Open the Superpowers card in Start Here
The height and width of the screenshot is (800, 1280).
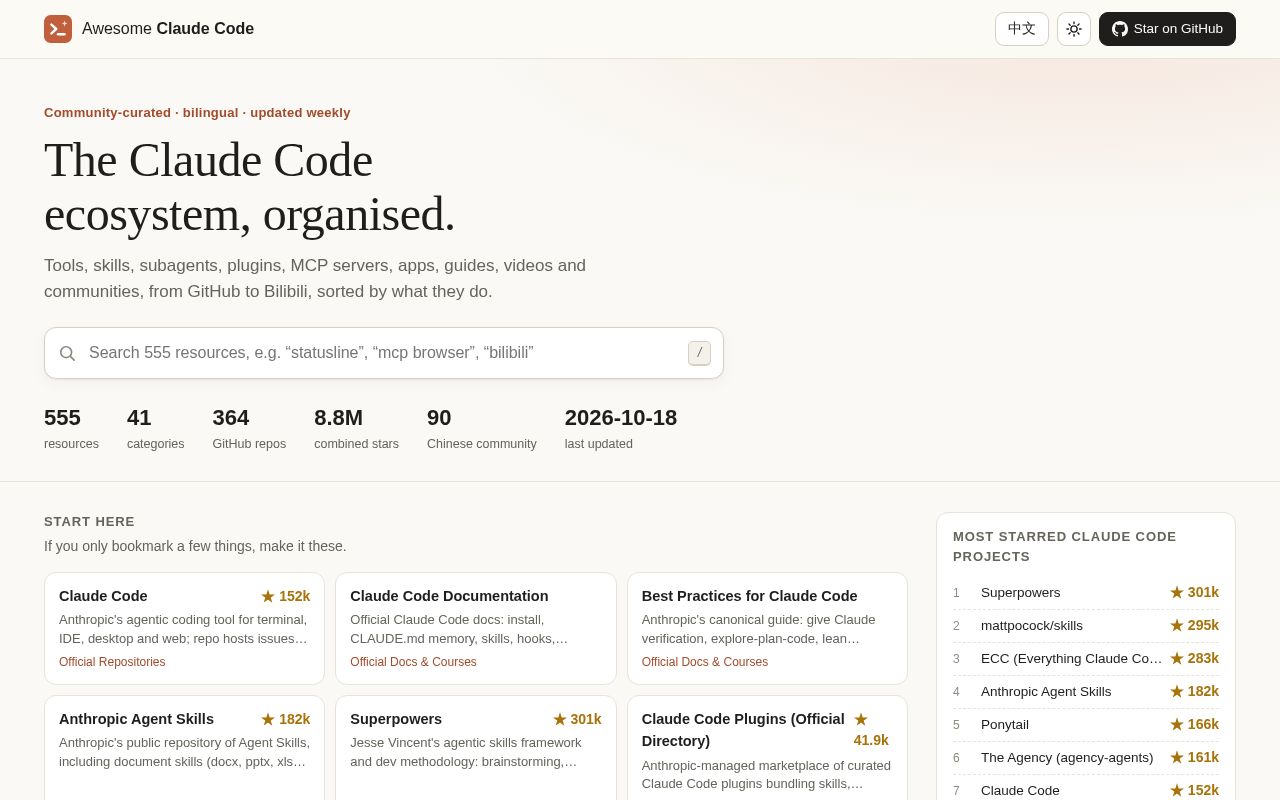point(476,748)
